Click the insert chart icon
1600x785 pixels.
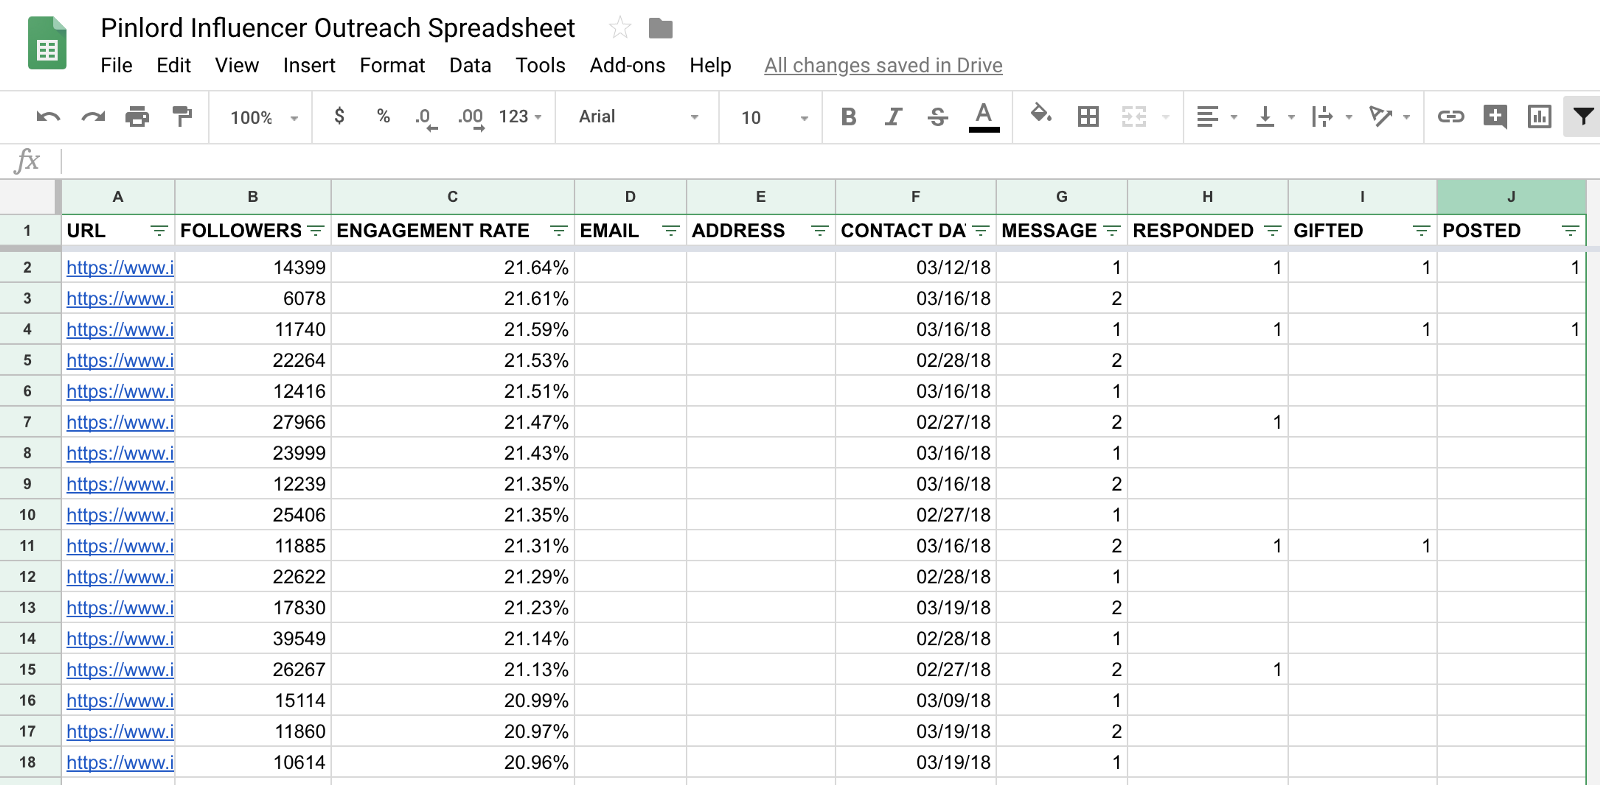tap(1539, 117)
